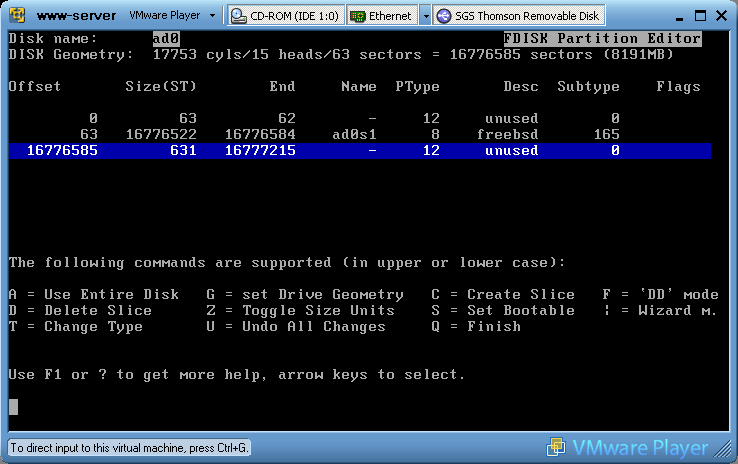Click the 'A = Use Entire Disk' command
Screen dimensions: 738x464
(x=94, y=295)
